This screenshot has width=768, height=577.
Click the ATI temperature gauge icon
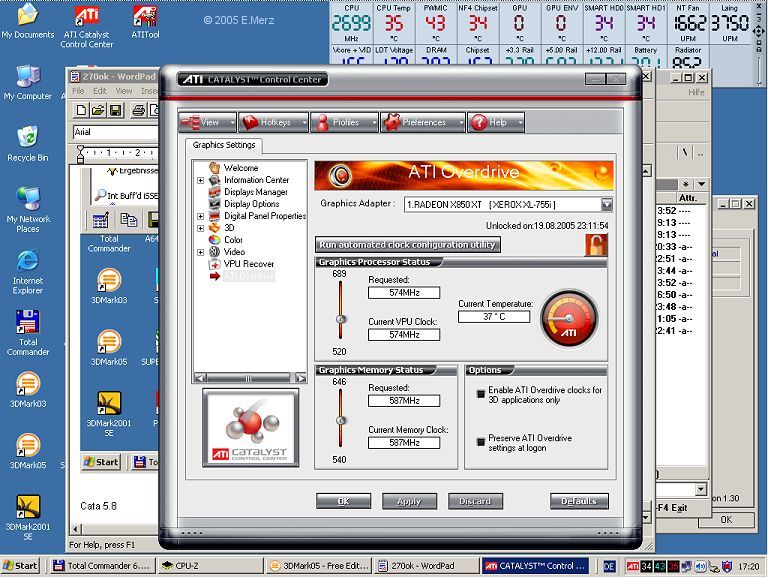(569, 320)
